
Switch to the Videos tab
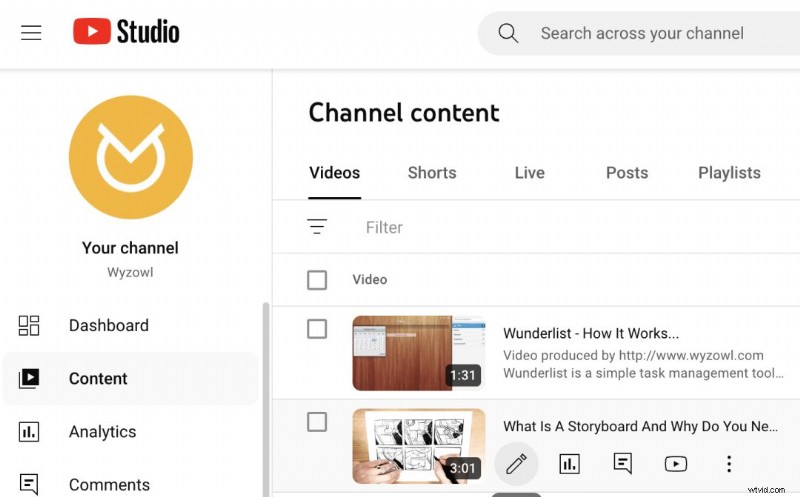[x=335, y=173]
